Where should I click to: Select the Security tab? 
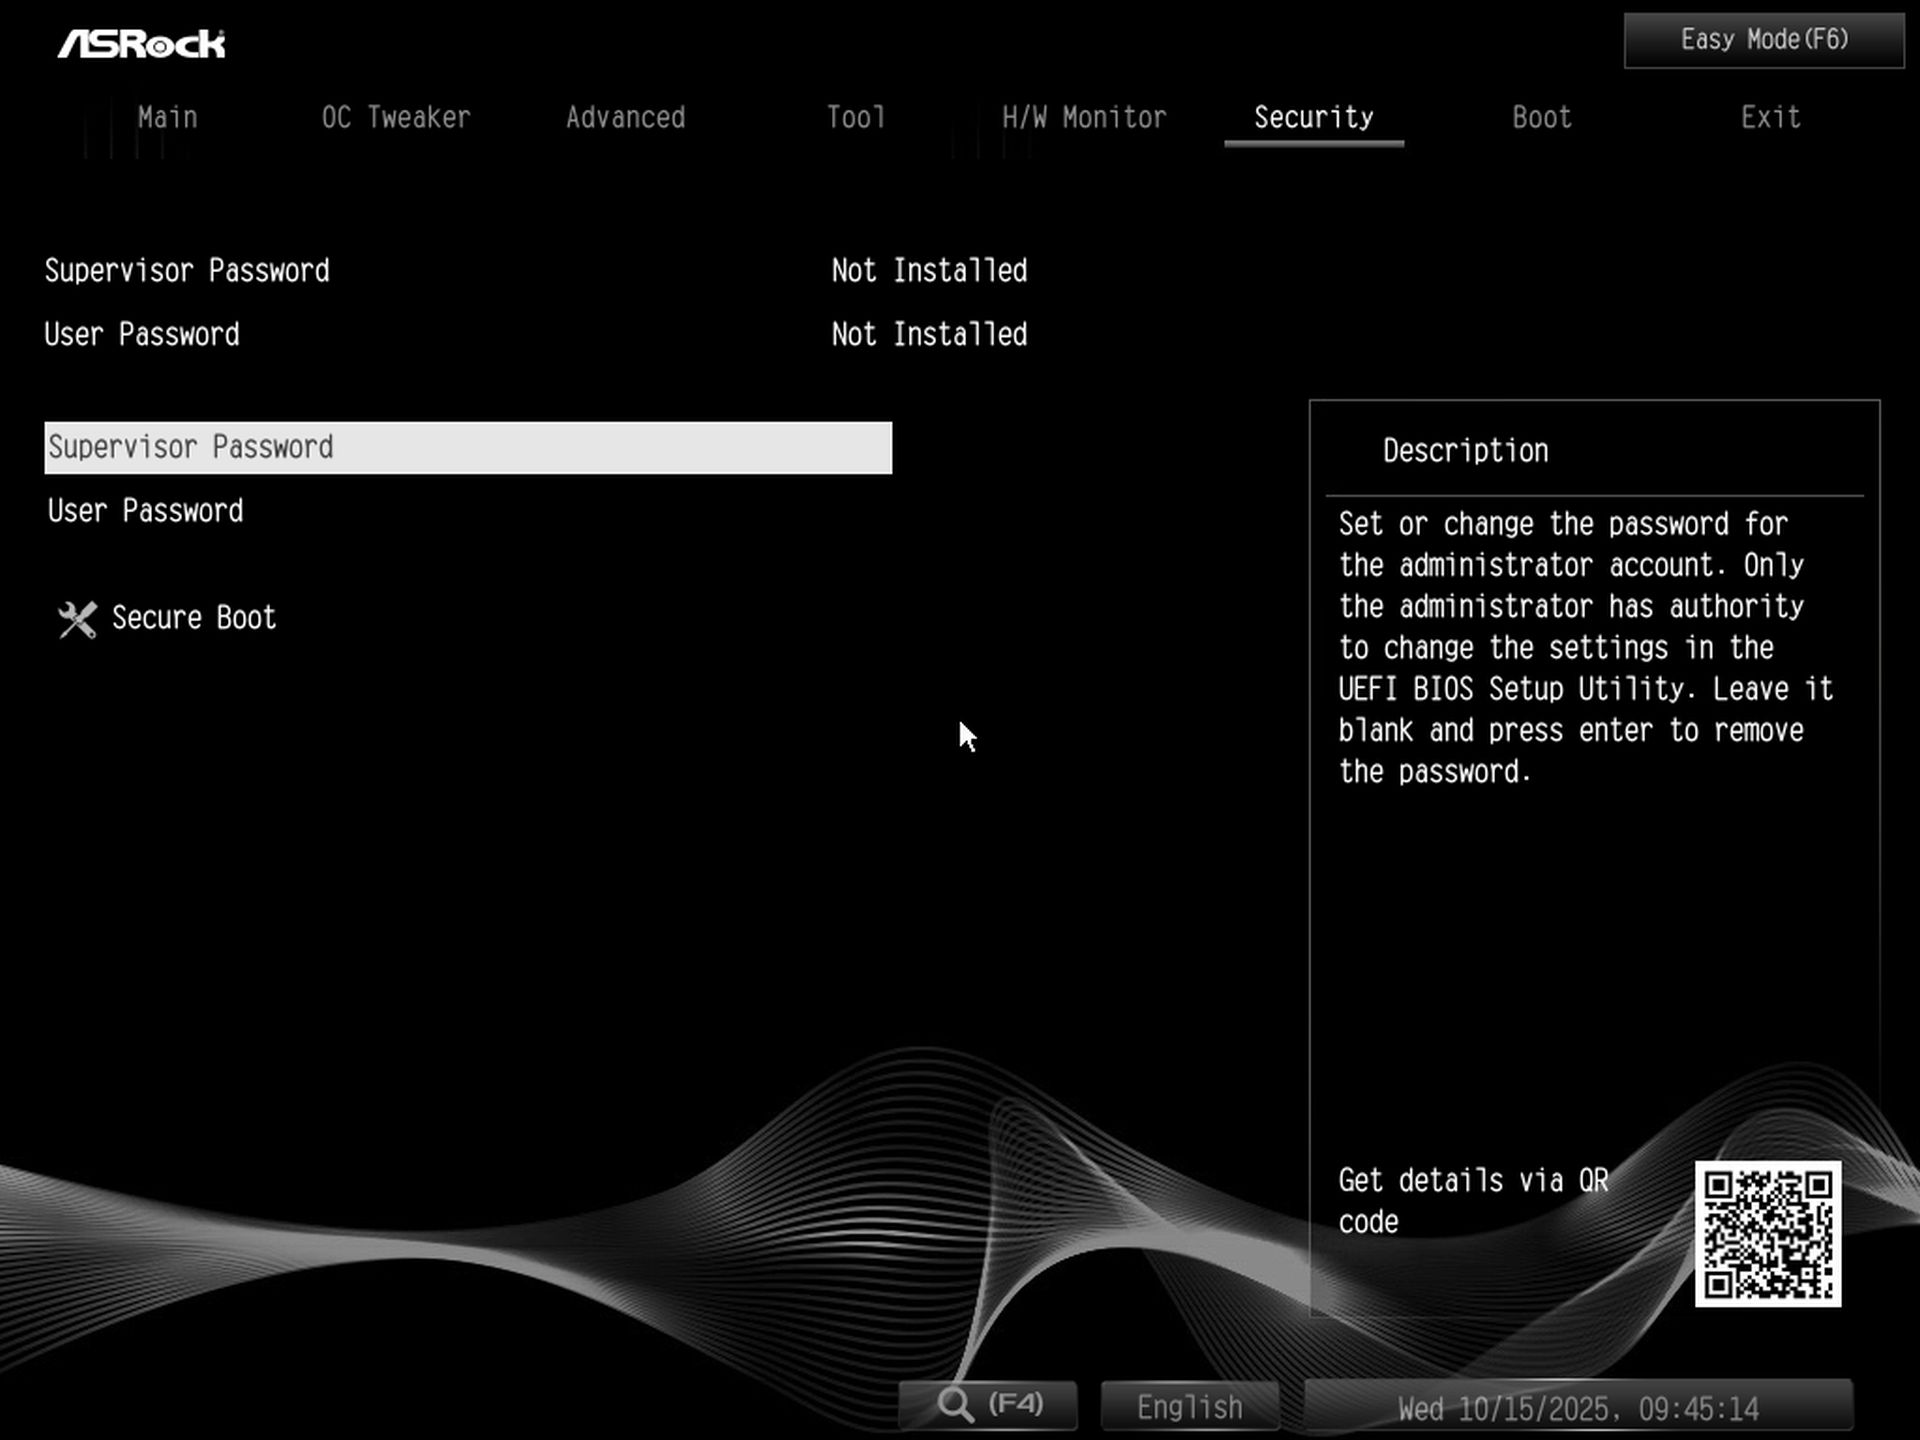pos(1313,118)
